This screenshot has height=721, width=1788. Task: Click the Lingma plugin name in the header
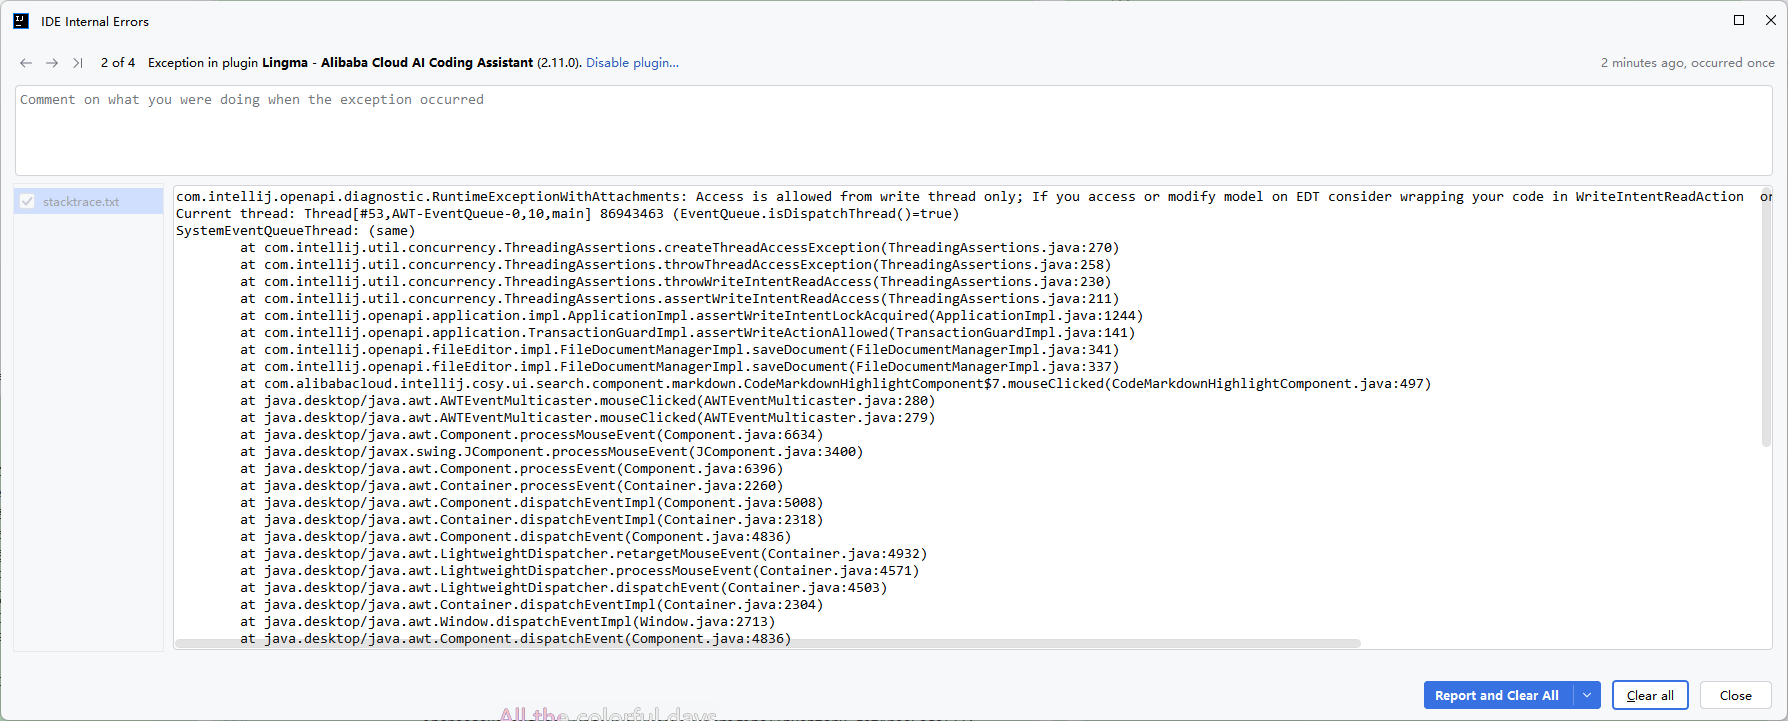click(285, 63)
